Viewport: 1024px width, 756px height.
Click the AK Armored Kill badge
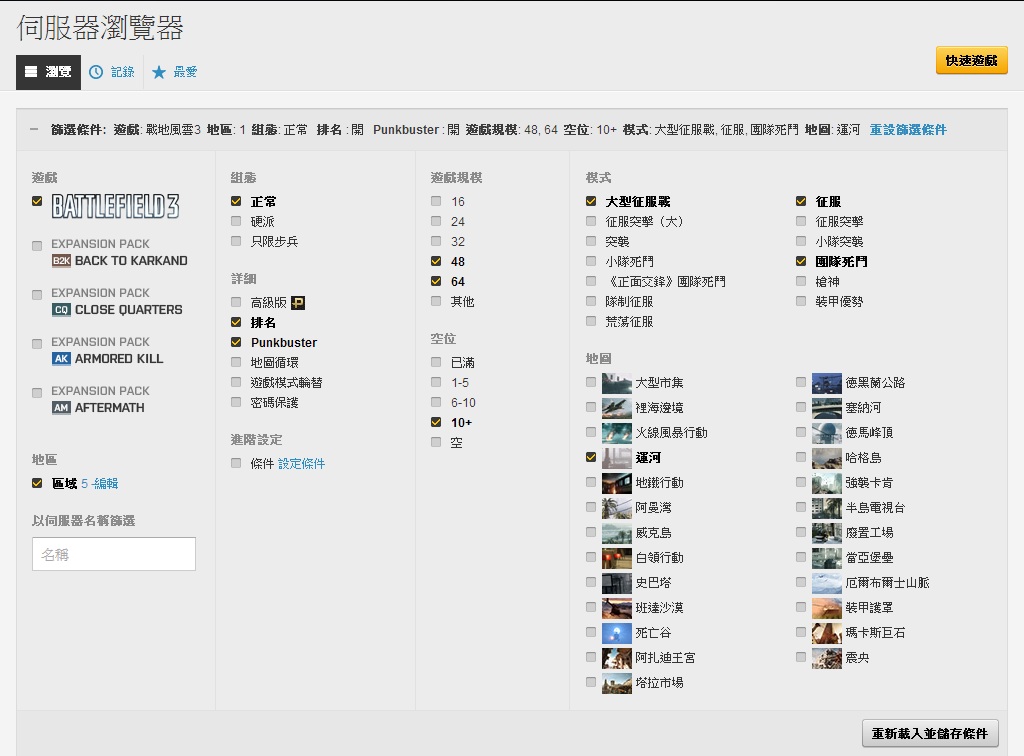pyautogui.click(x=61, y=359)
